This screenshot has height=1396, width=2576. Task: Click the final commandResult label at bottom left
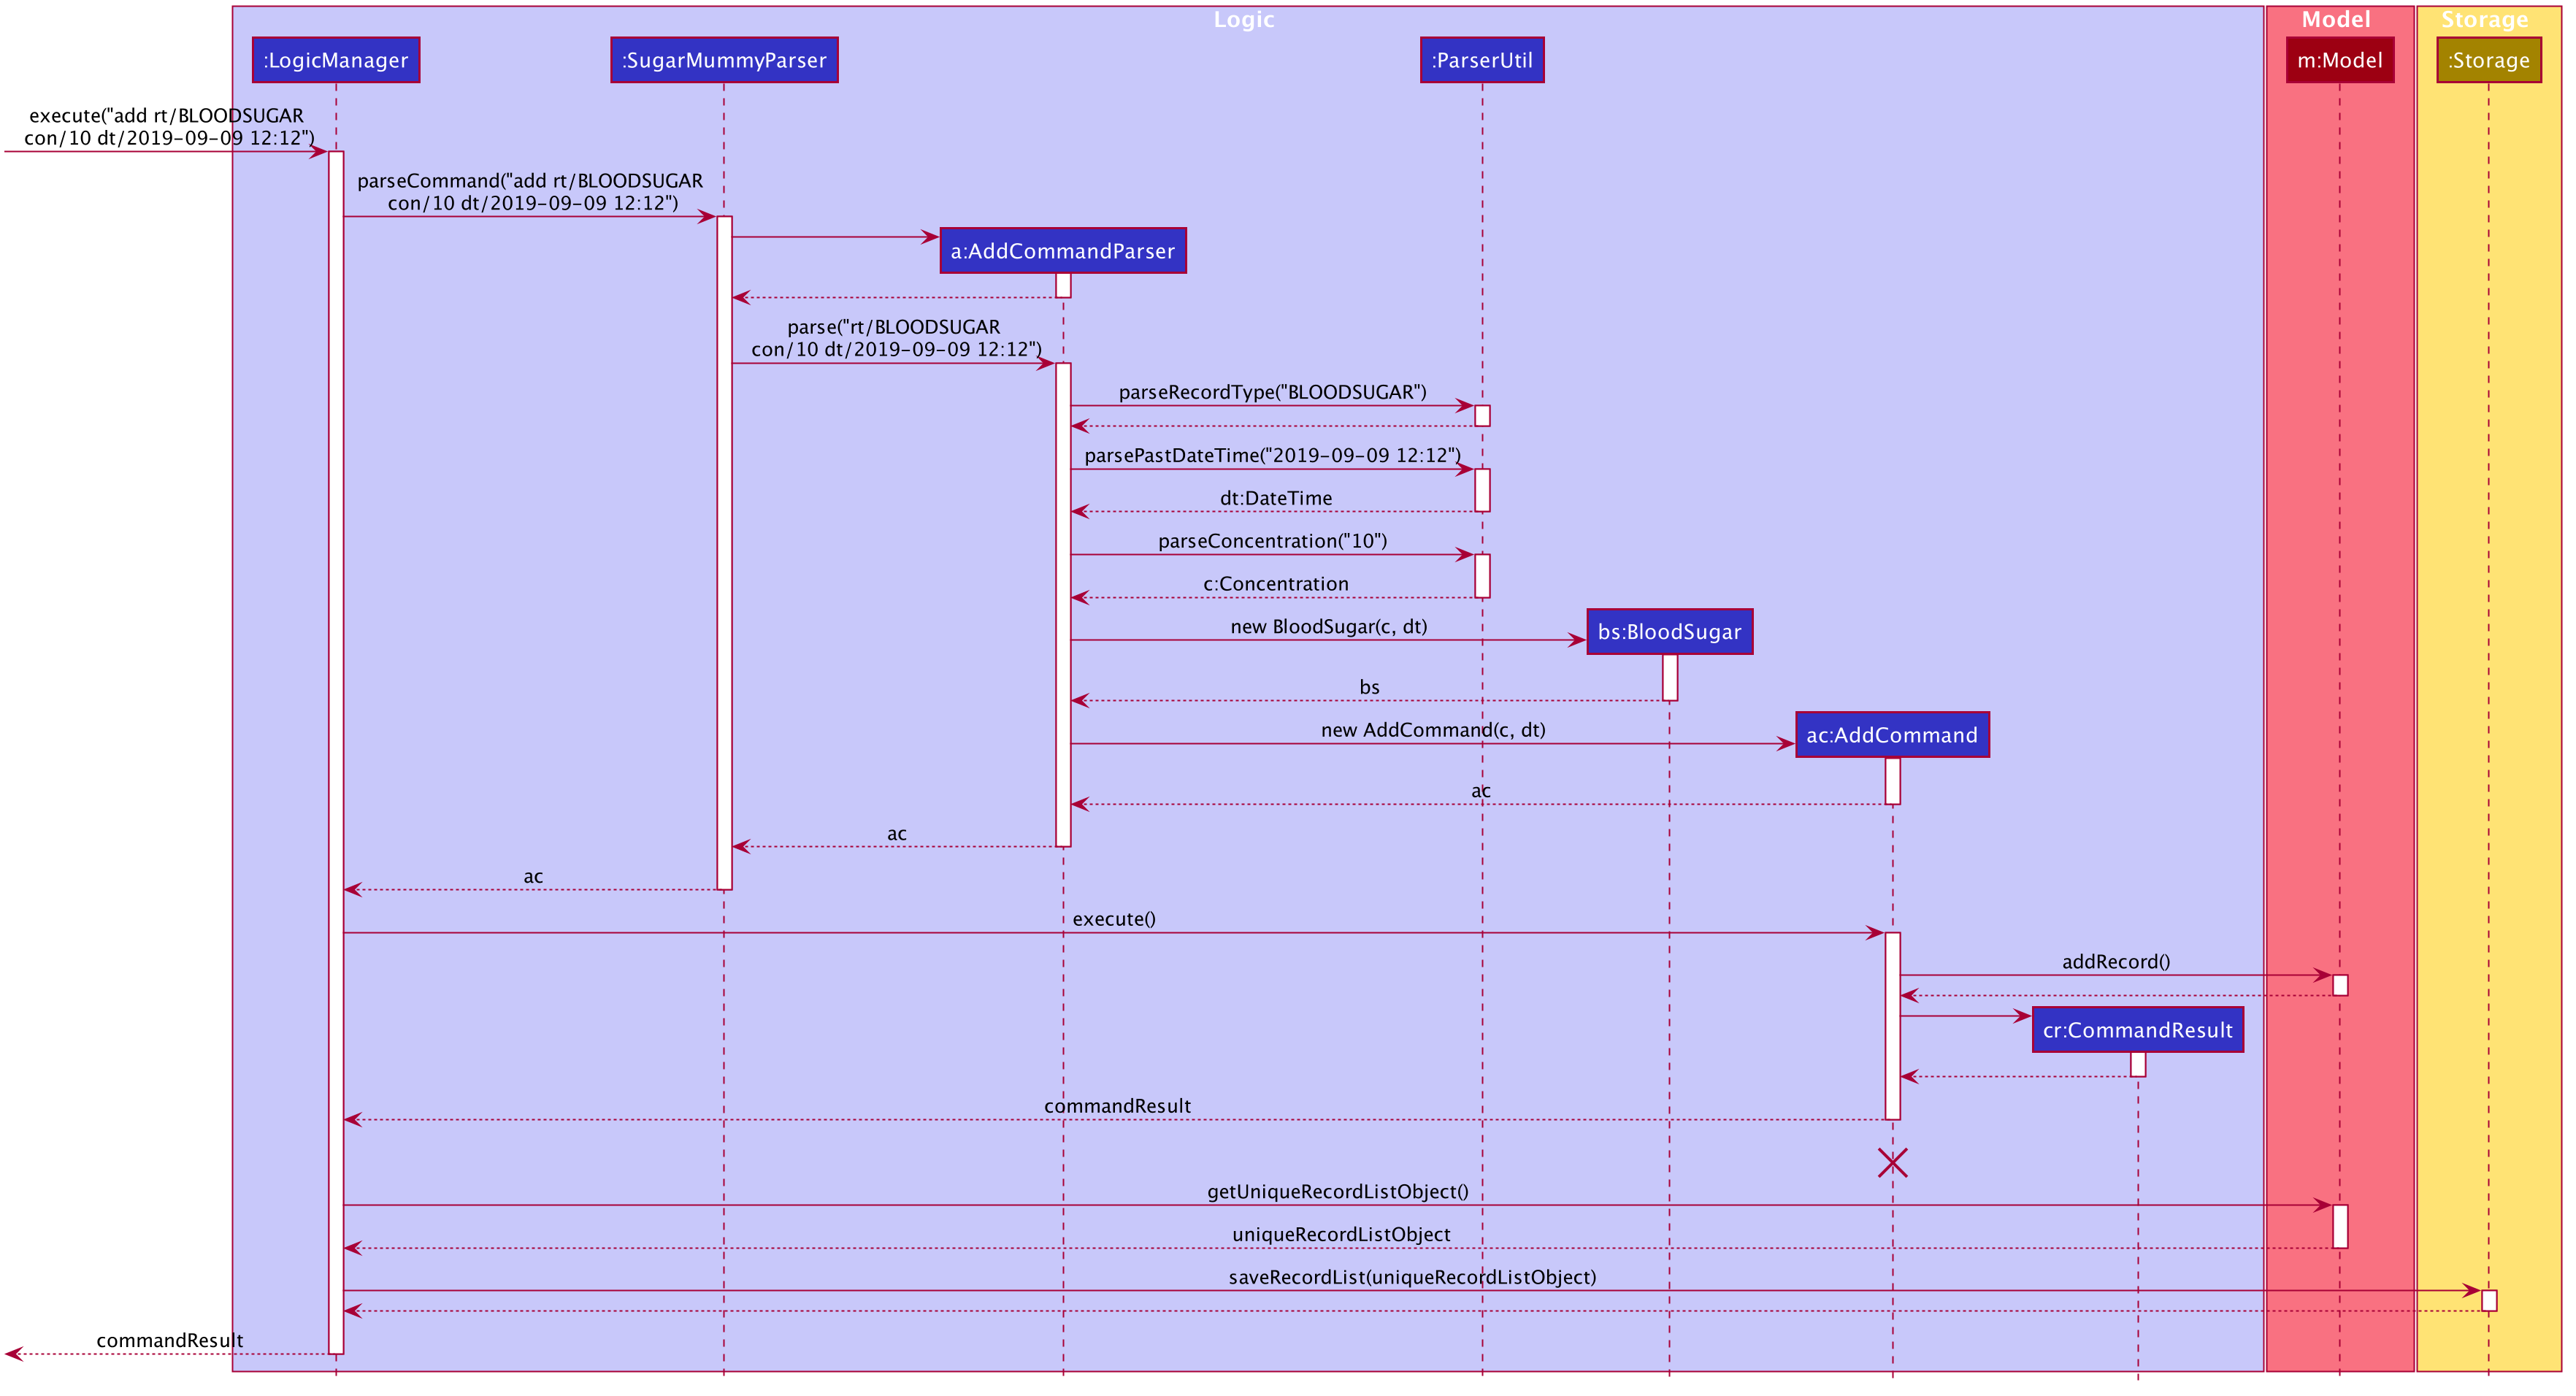(x=170, y=1341)
